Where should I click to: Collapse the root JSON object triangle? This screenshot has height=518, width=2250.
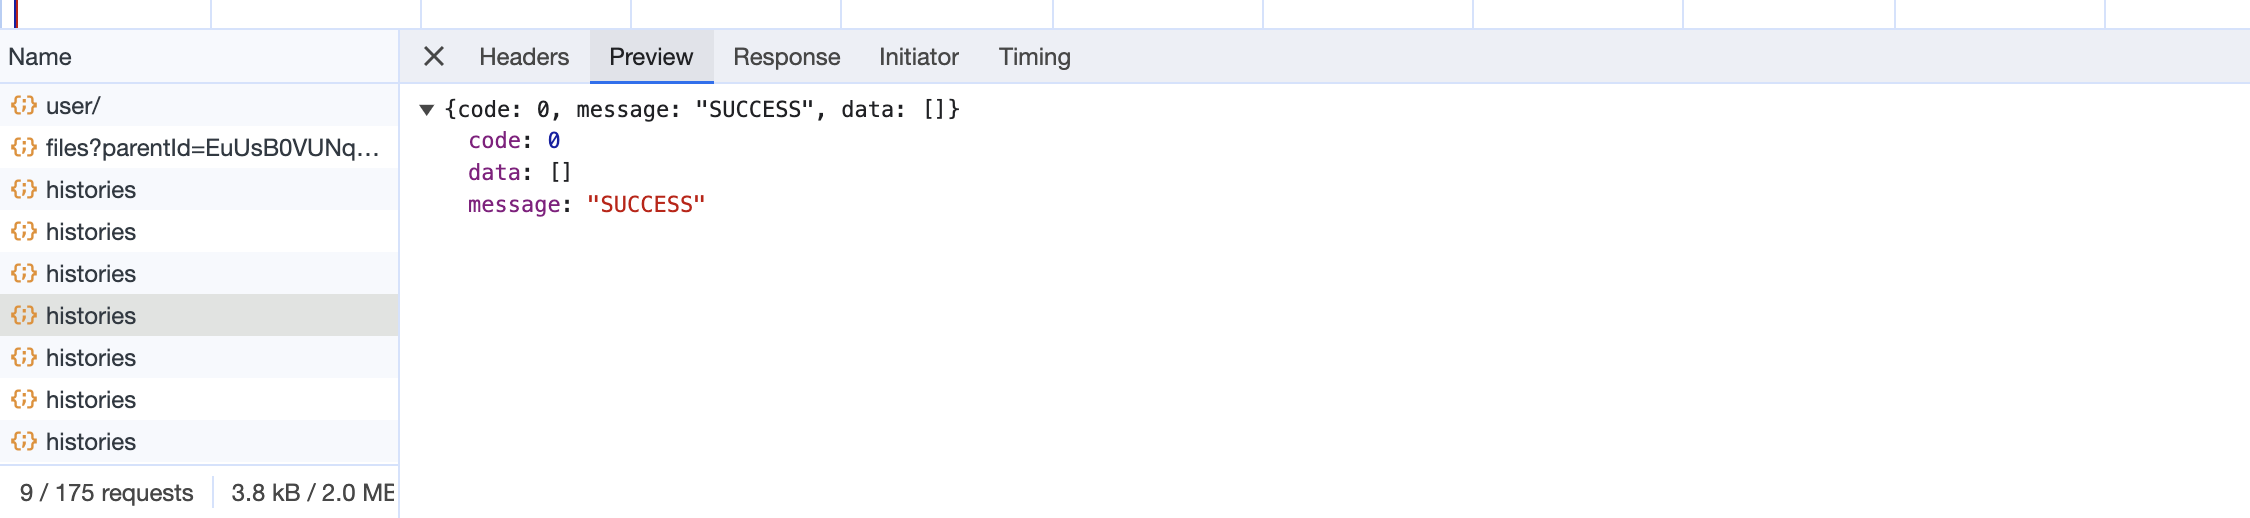[427, 110]
